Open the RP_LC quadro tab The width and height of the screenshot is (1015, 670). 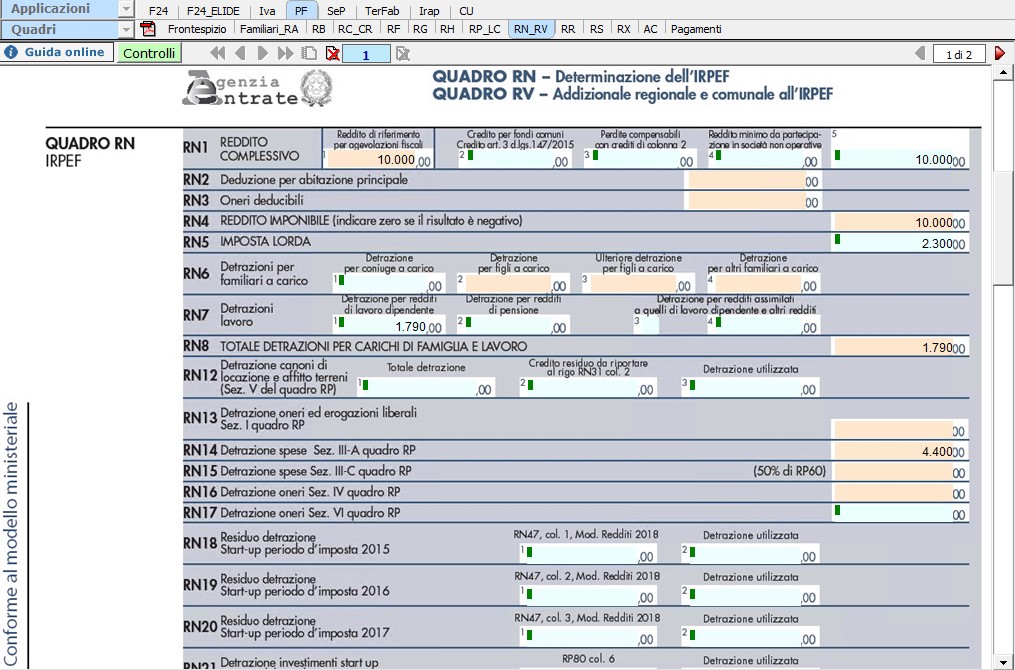pos(485,29)
